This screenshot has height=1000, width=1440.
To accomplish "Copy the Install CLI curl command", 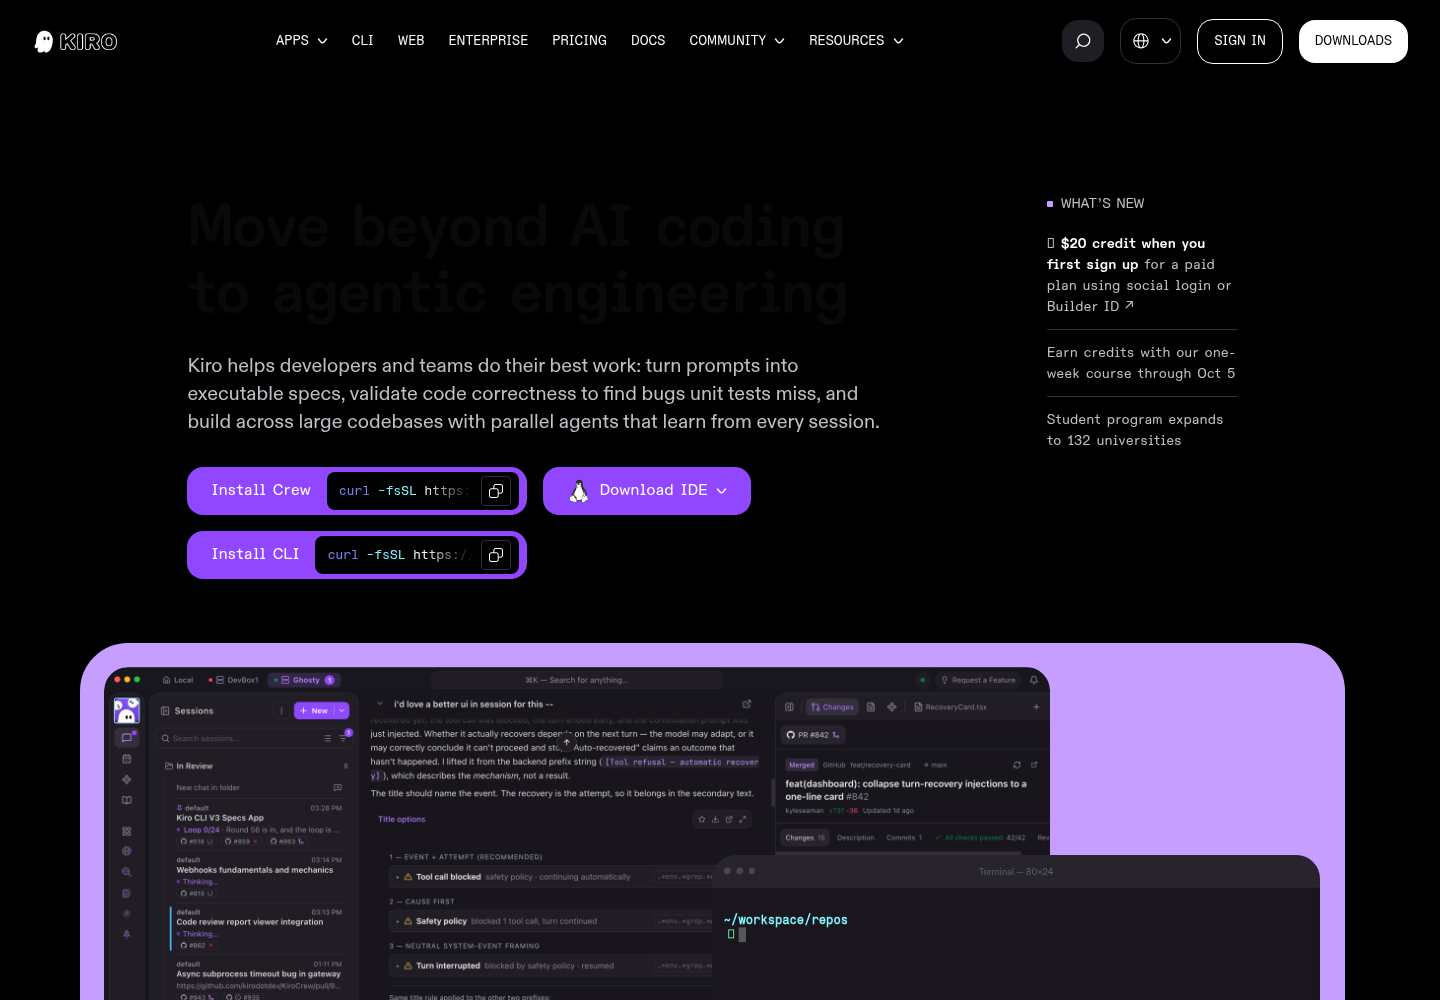I will [x=496, y=555].
